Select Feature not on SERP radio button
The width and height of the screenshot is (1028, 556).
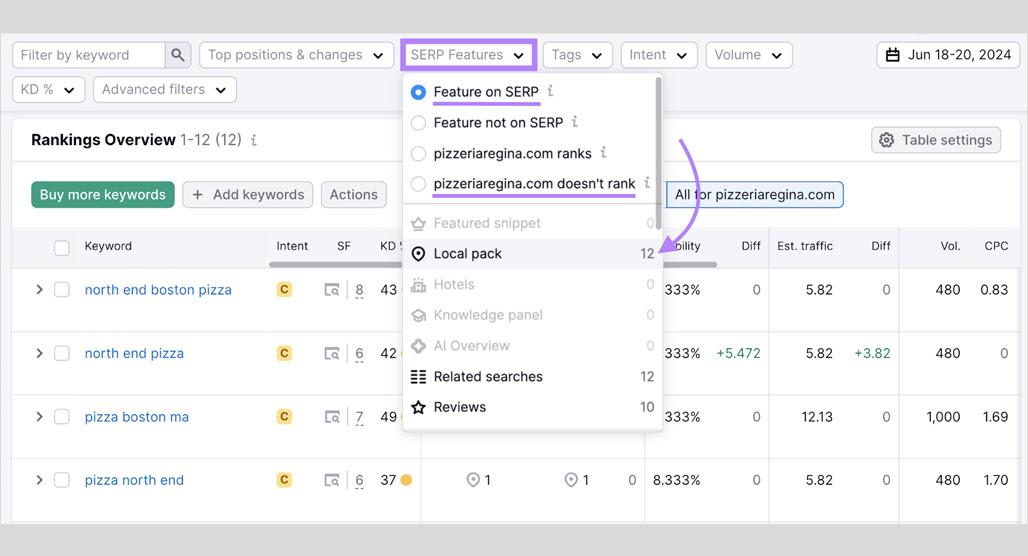click(x=418, y=123)
